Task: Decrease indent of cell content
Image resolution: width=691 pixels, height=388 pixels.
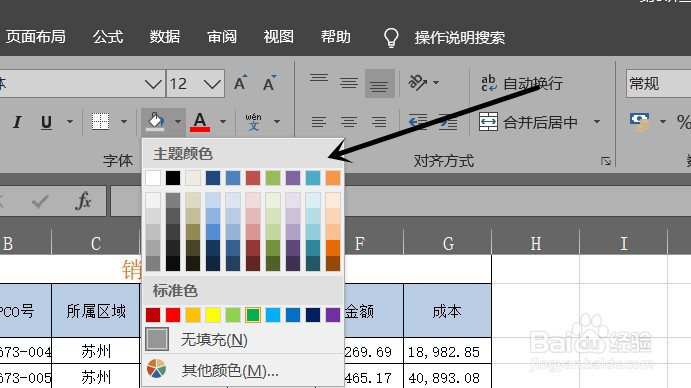Action: point(418,122)
